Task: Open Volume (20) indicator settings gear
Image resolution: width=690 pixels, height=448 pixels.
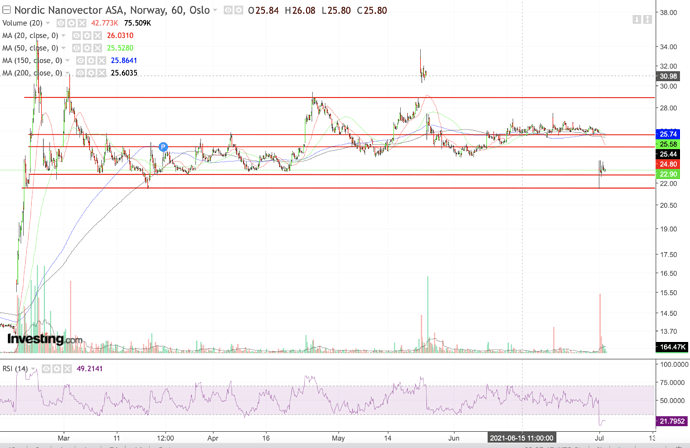Action: pyautogui.click(x=71, y=23)
